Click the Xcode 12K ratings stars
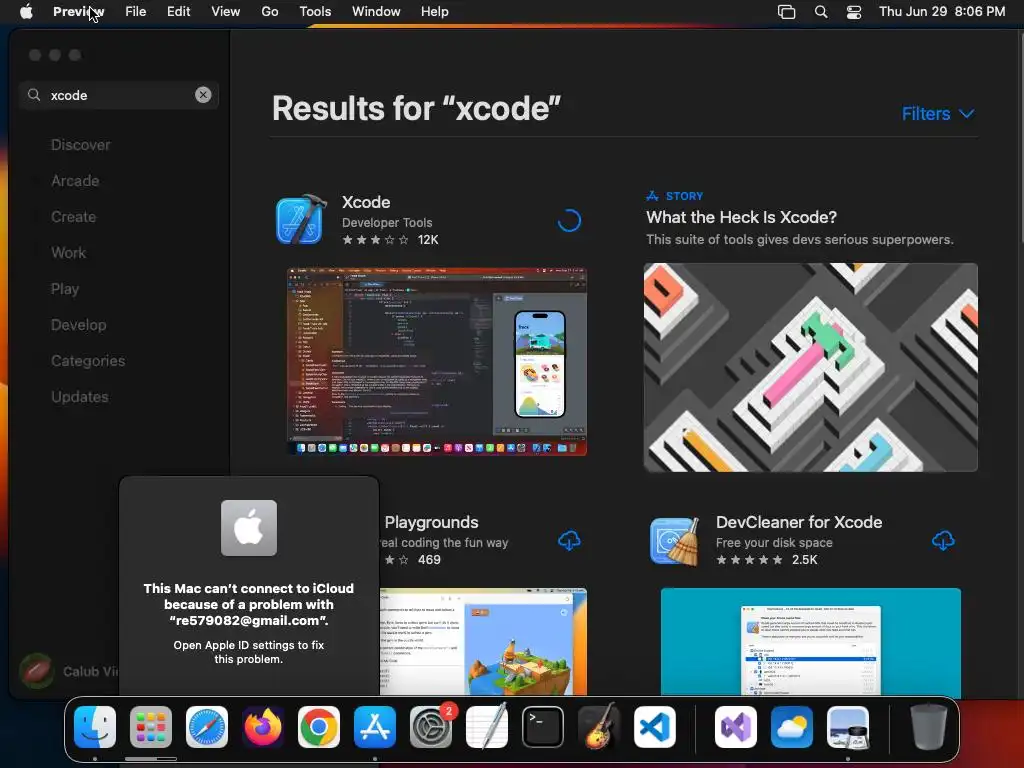This screenshot has height=768, width=1024. [376, 240]
